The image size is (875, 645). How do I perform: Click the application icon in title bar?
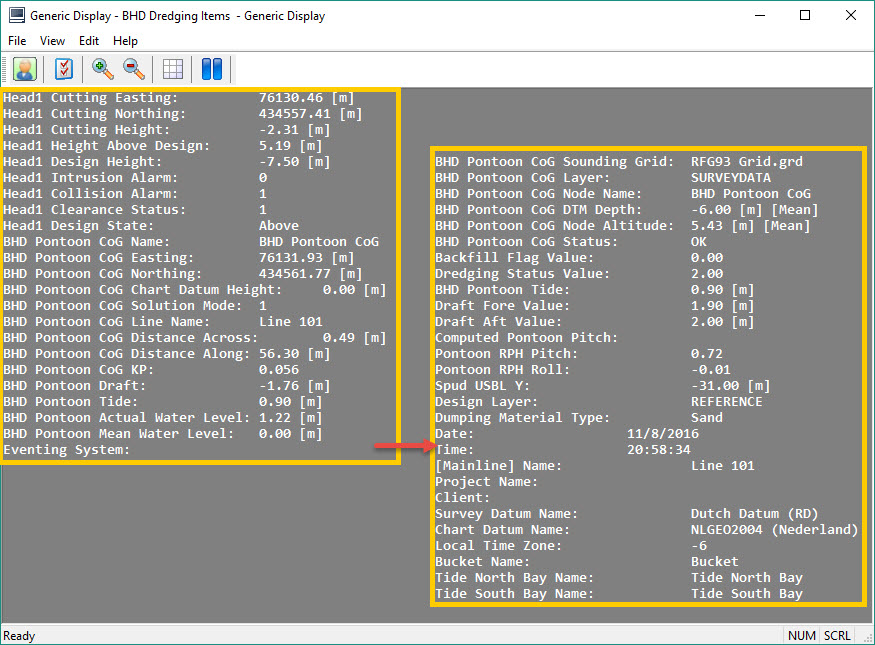(x=16, y=16)
